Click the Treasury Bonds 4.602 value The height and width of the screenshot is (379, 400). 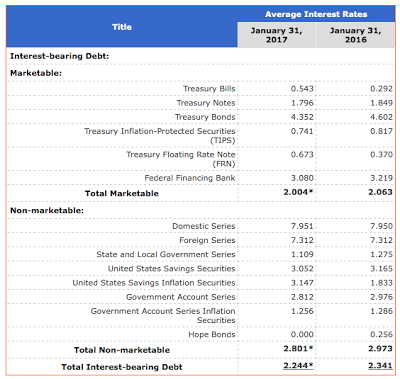tap(381, 117)
